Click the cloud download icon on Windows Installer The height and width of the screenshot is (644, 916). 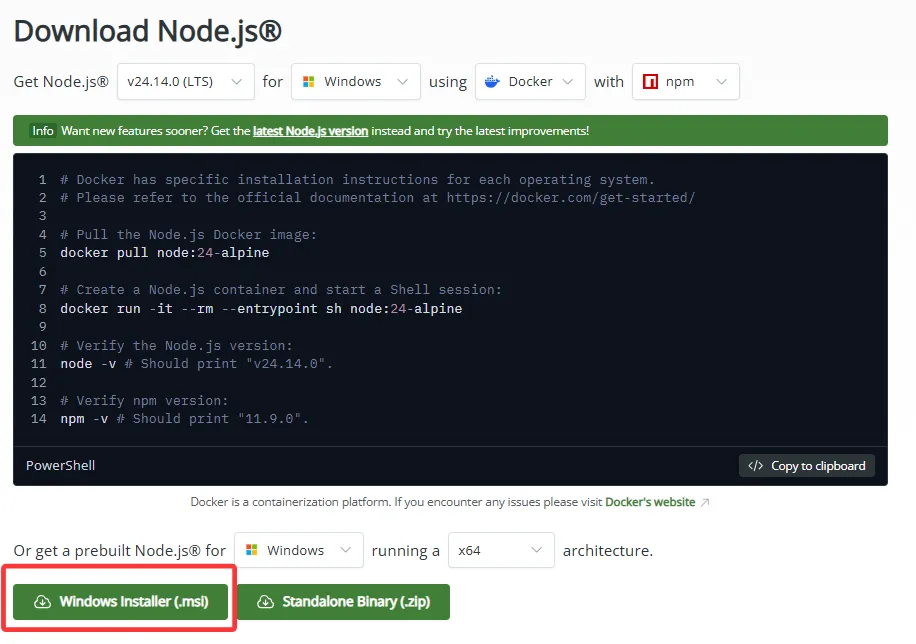(43, 601)
